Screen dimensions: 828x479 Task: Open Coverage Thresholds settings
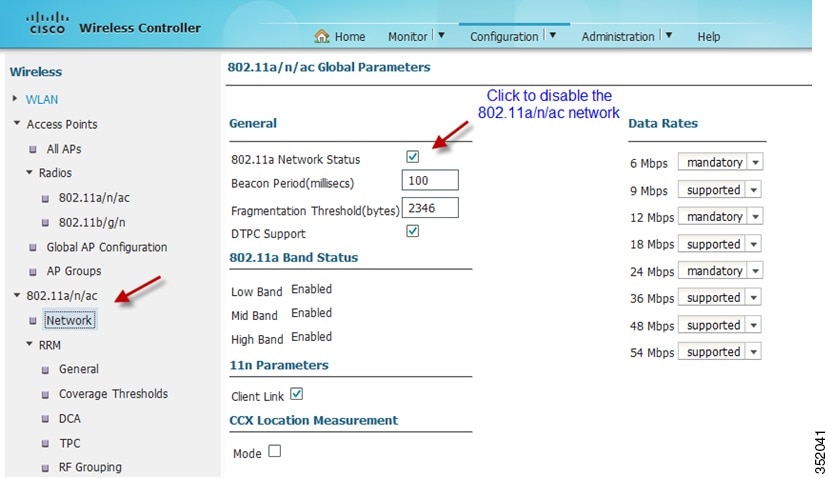[x=114, y=393]
